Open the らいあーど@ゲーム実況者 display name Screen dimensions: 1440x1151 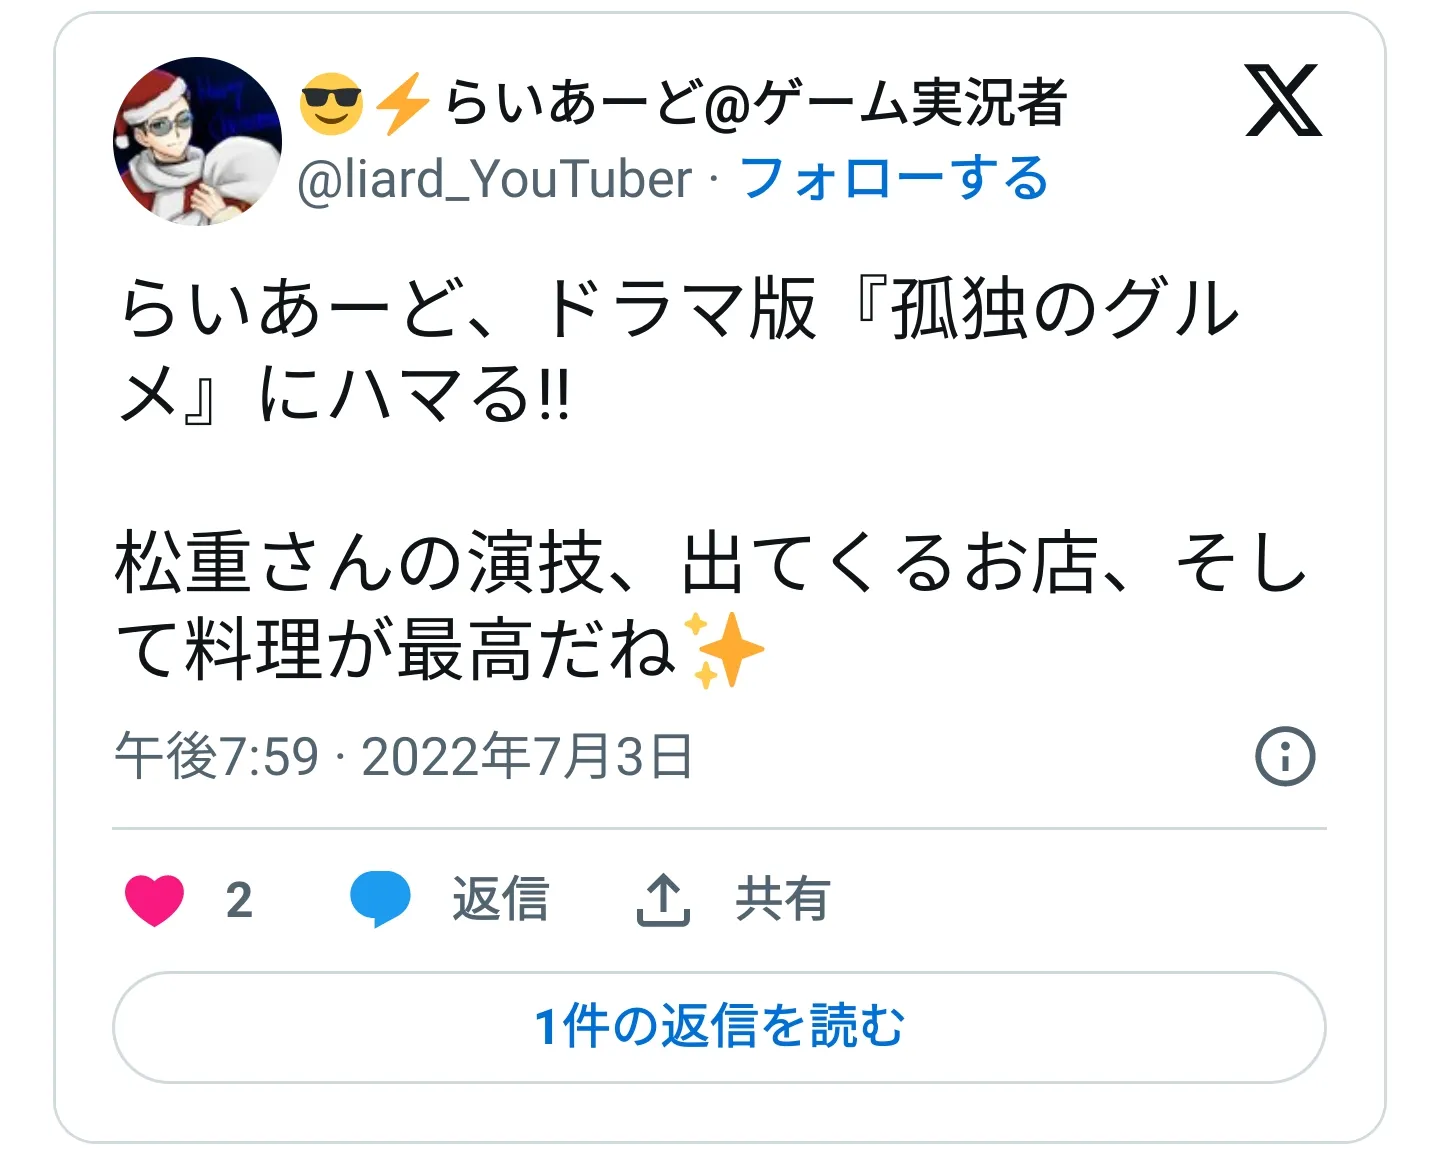pos(756,103)
